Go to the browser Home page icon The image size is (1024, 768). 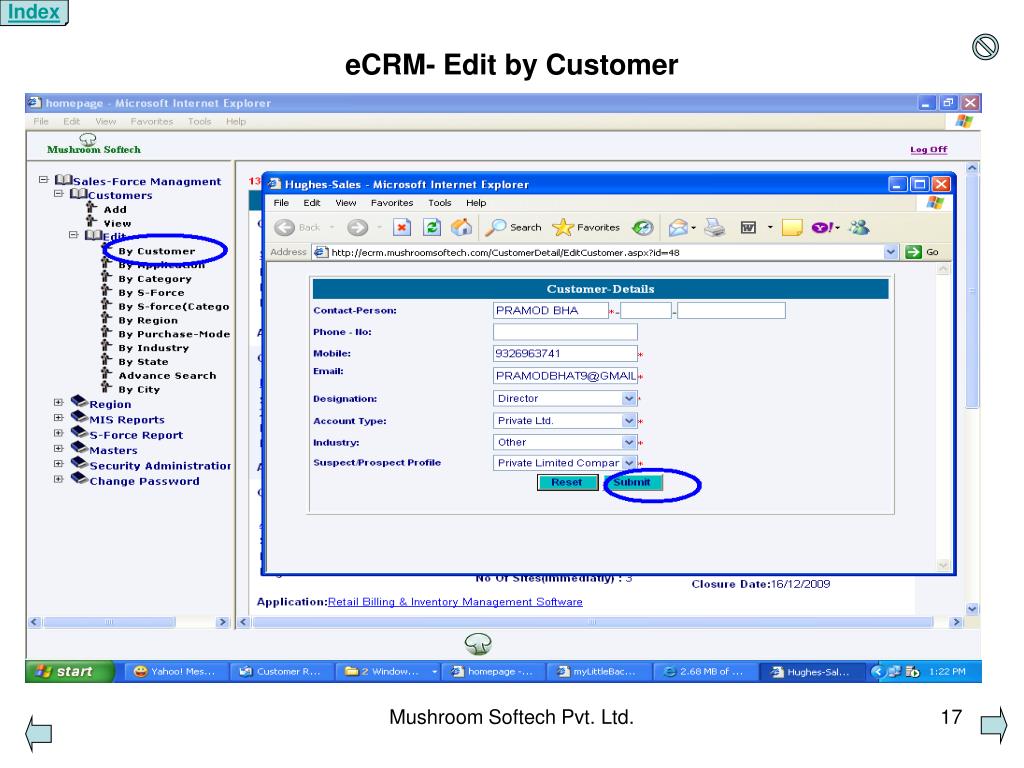click(x=461, y=227)
